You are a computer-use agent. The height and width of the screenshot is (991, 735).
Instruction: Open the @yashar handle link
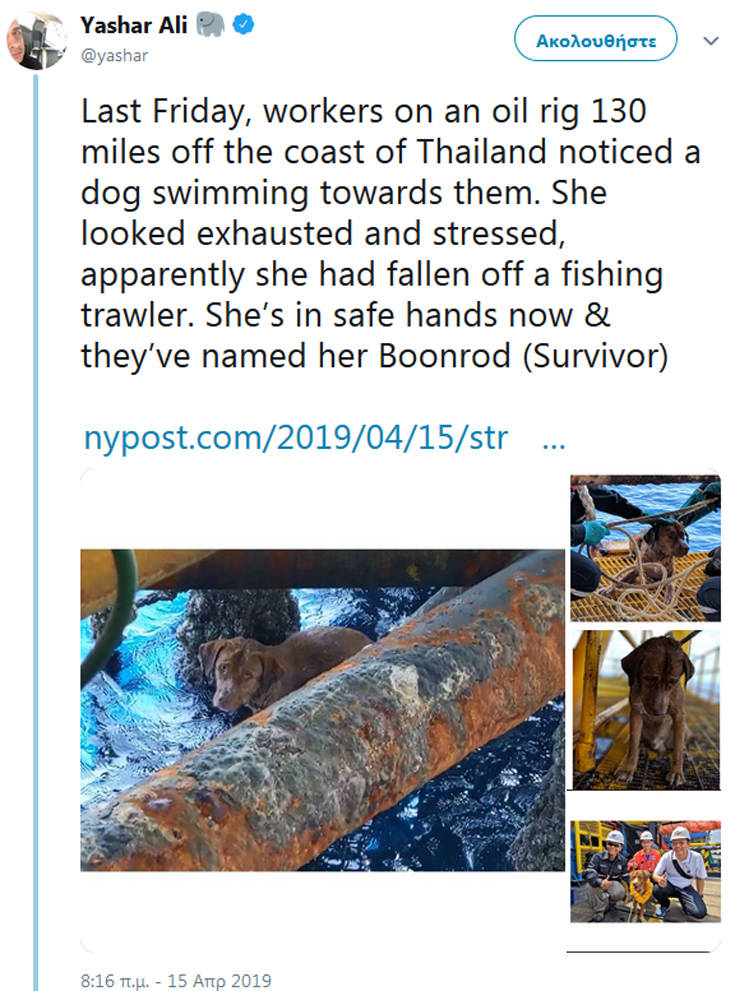[114, 56]
